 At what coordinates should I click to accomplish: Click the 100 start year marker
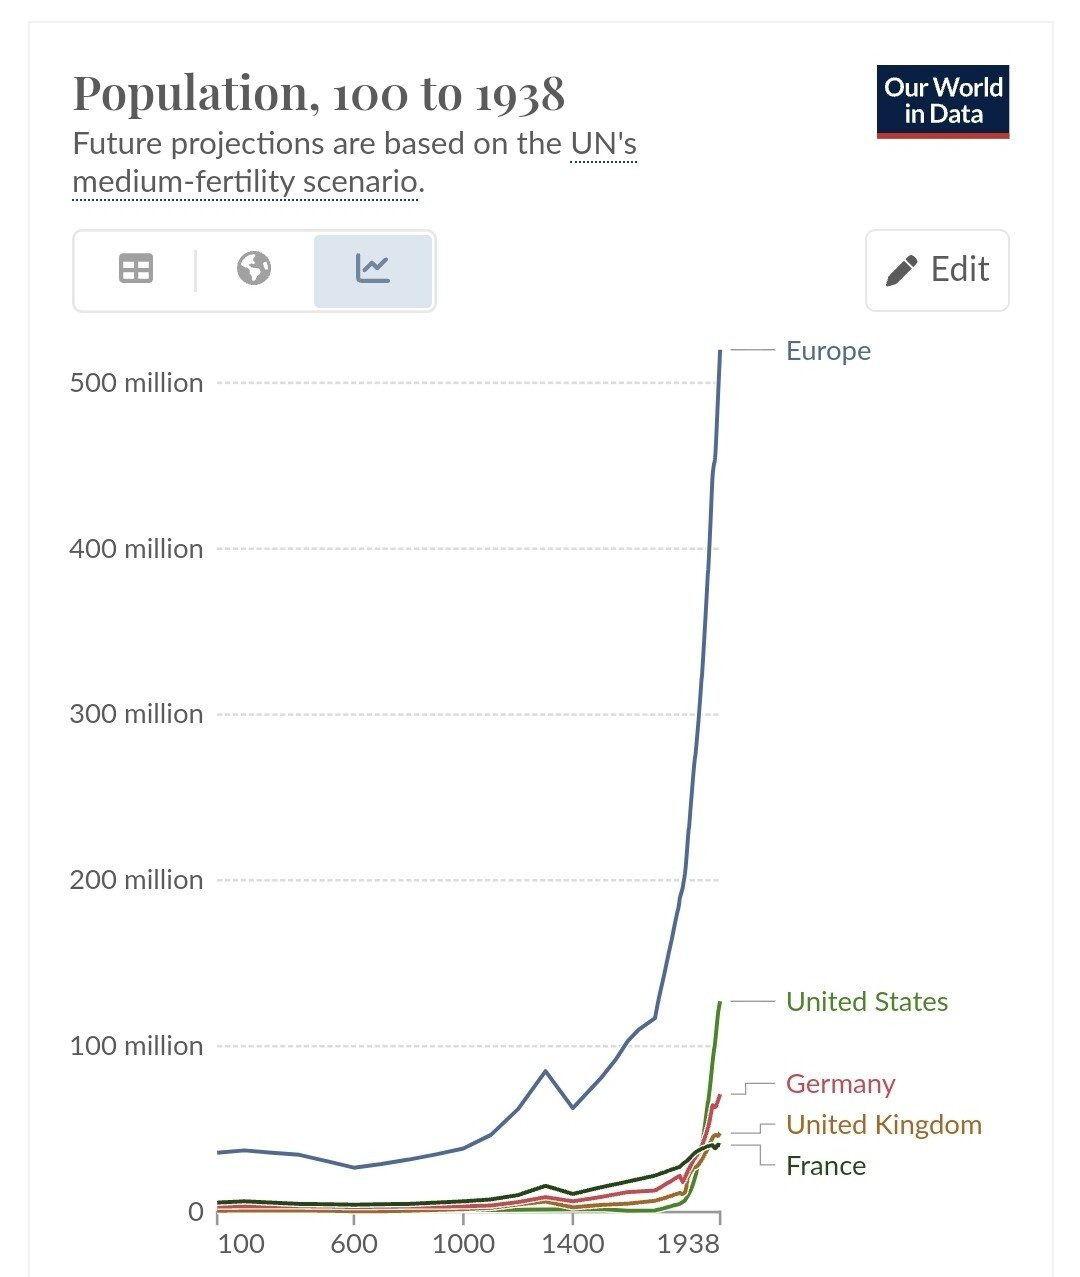coord(240,1244)
